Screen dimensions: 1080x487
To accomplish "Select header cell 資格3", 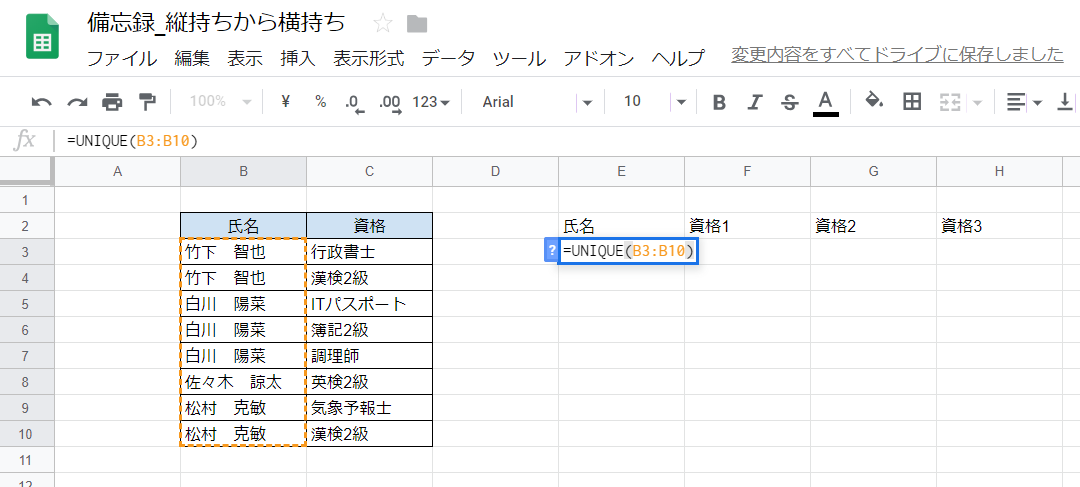I will pyautogui.click(x=999, y=225).
